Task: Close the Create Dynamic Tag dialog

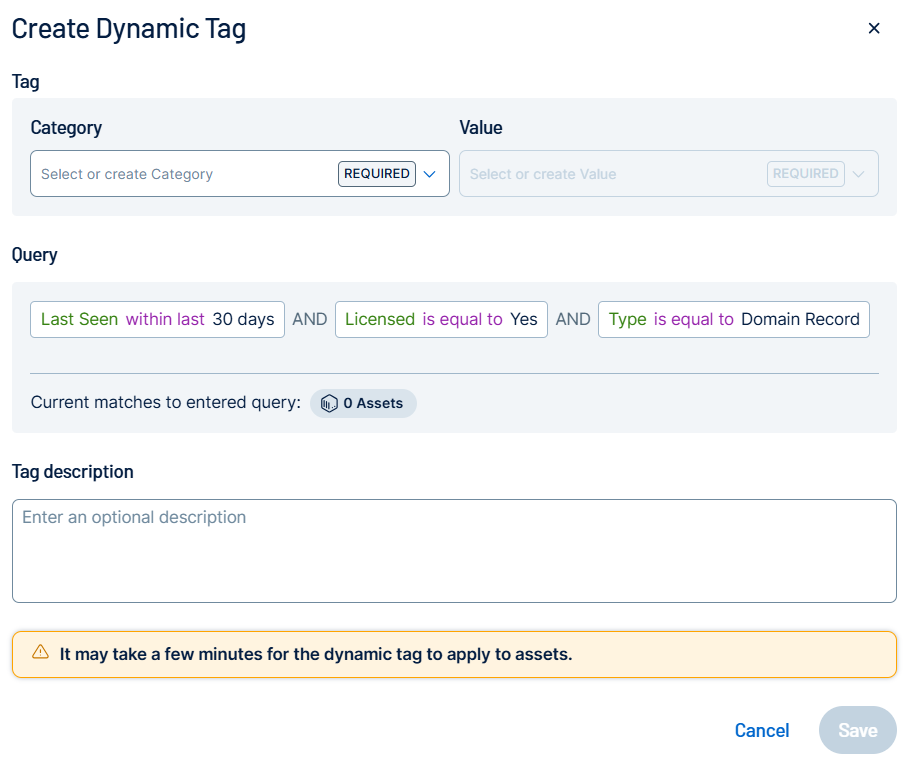Action: 873,28
